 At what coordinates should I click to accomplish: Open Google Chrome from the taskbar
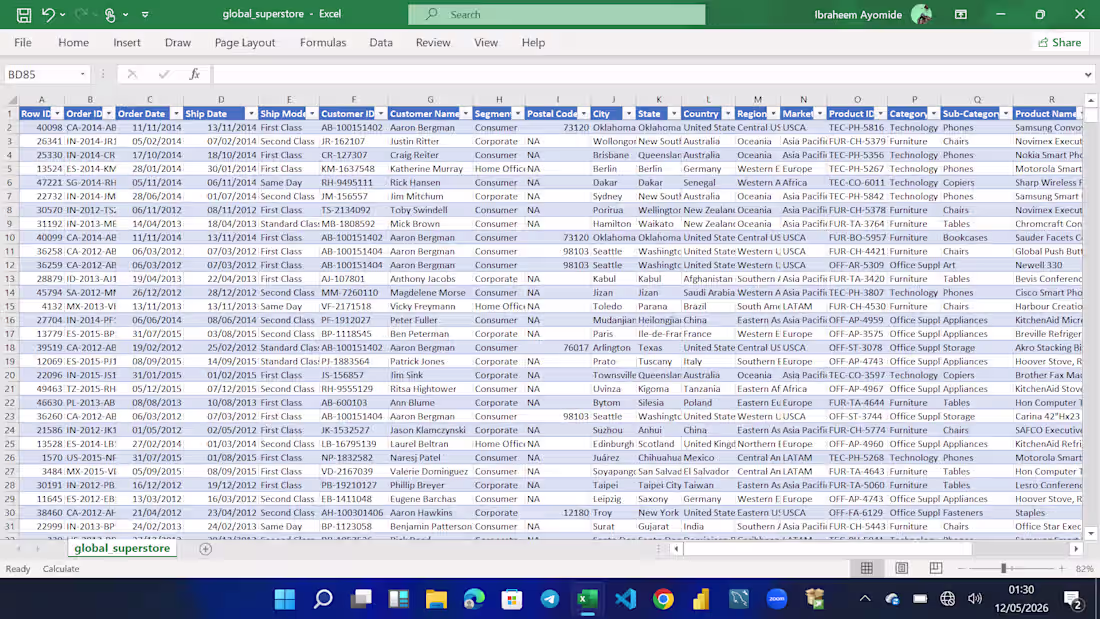tap(664, 599)
